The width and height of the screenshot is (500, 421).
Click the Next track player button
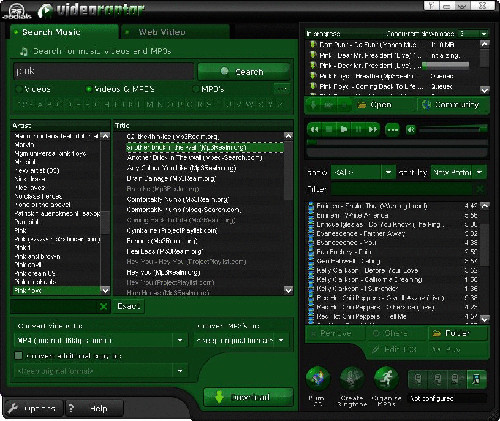click(373, 129)
